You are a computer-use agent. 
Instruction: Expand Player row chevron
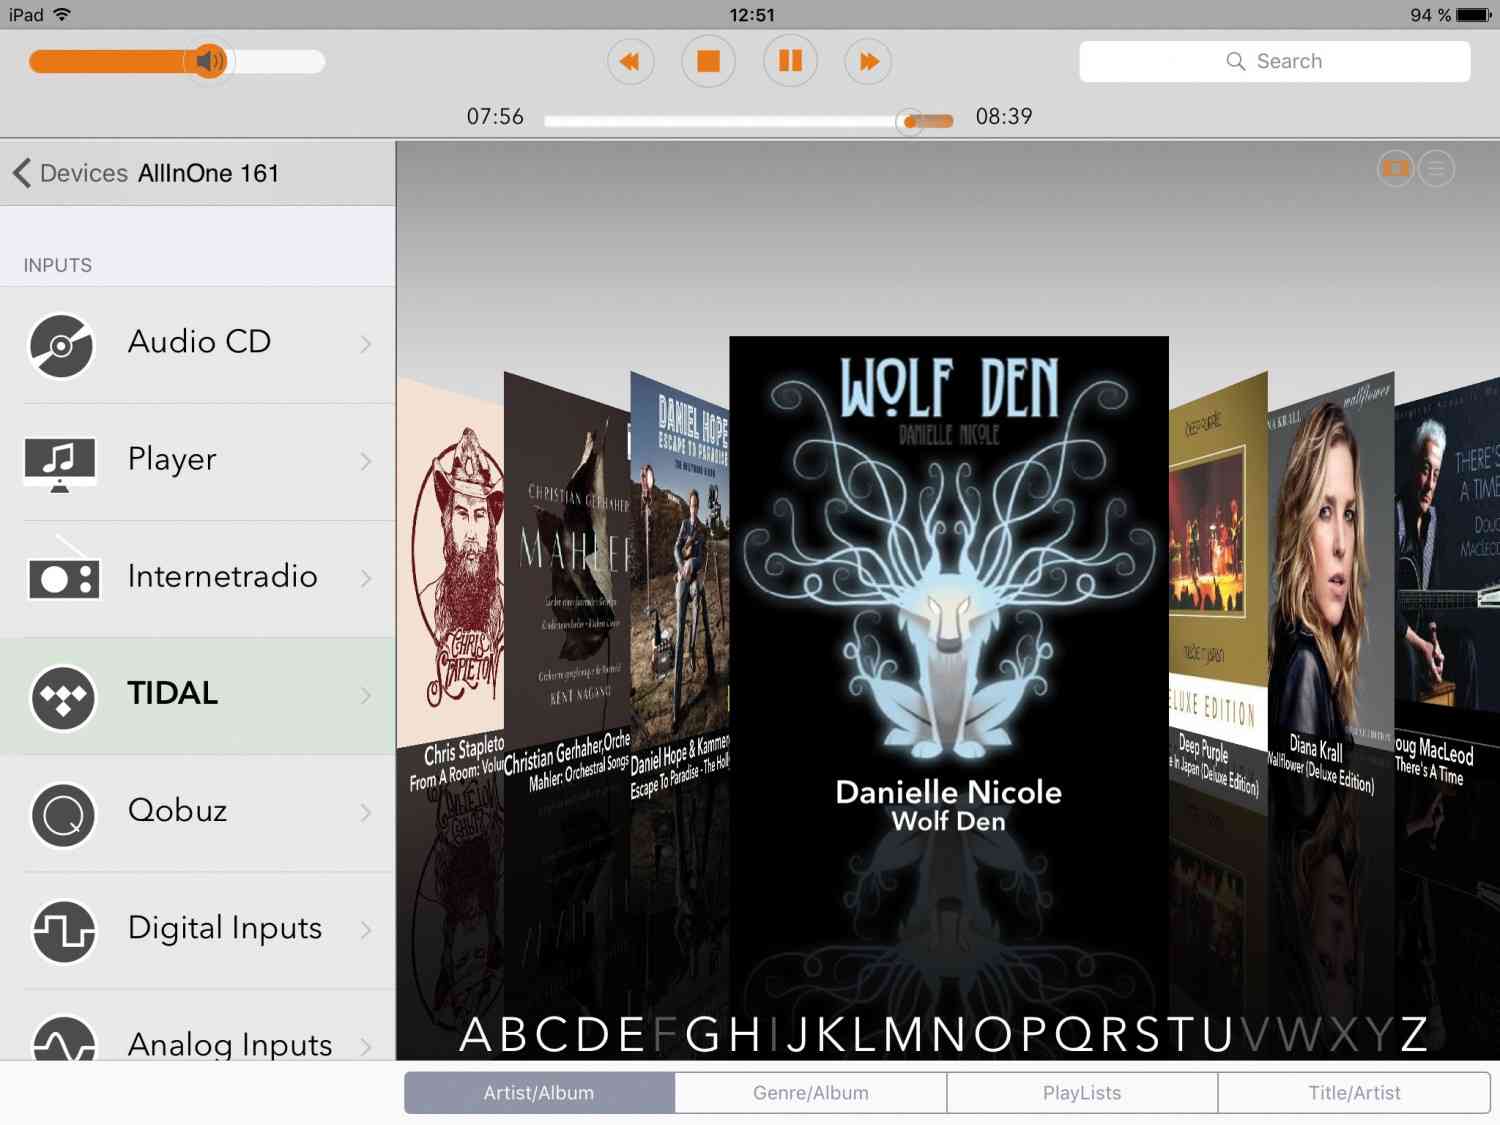tap(366, 461)
